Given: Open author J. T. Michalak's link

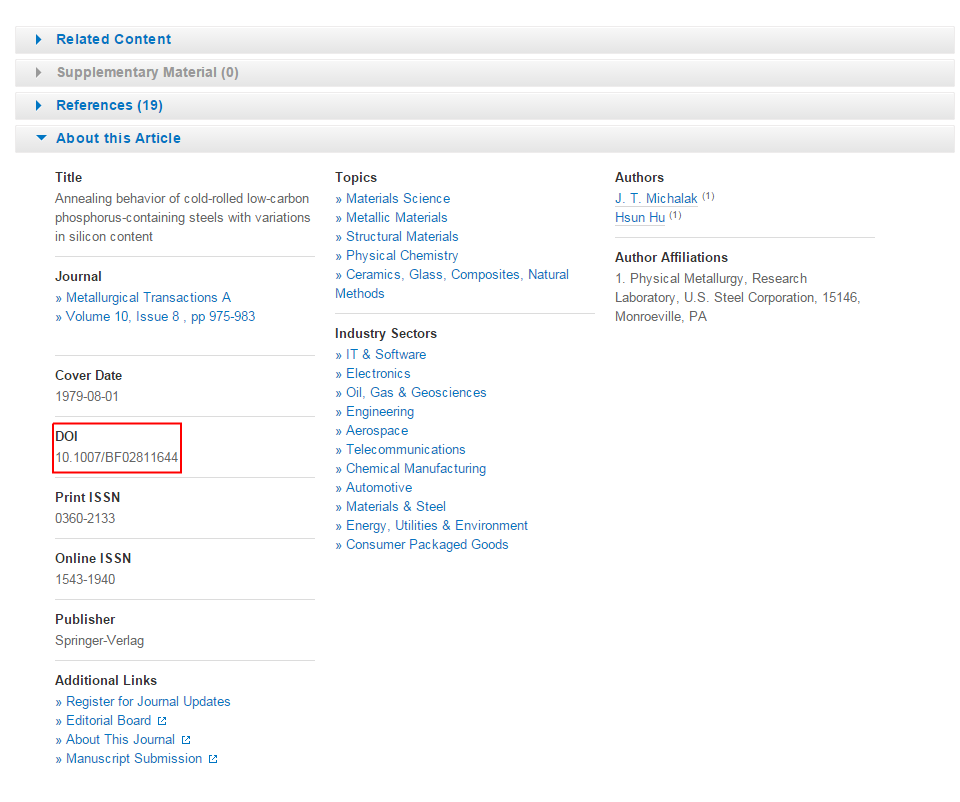Looking at the screenshot, I should (656, 199).
